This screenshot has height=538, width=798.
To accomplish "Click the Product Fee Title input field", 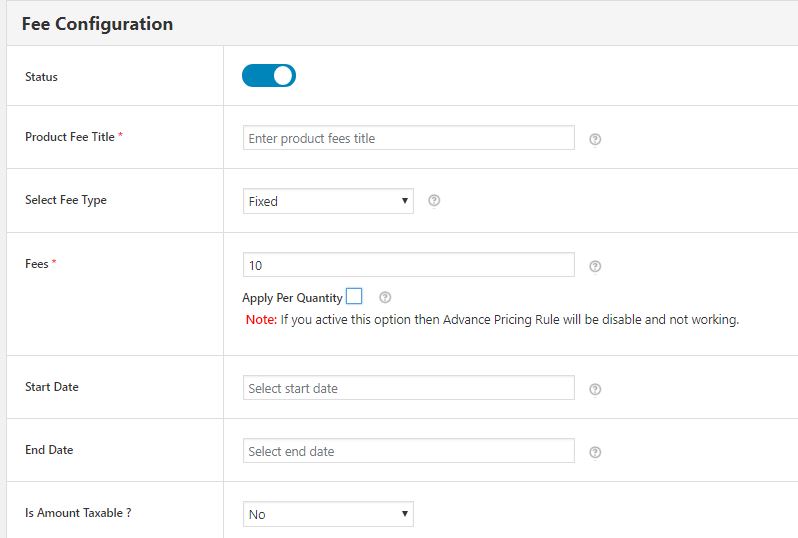I will [409, 138].
